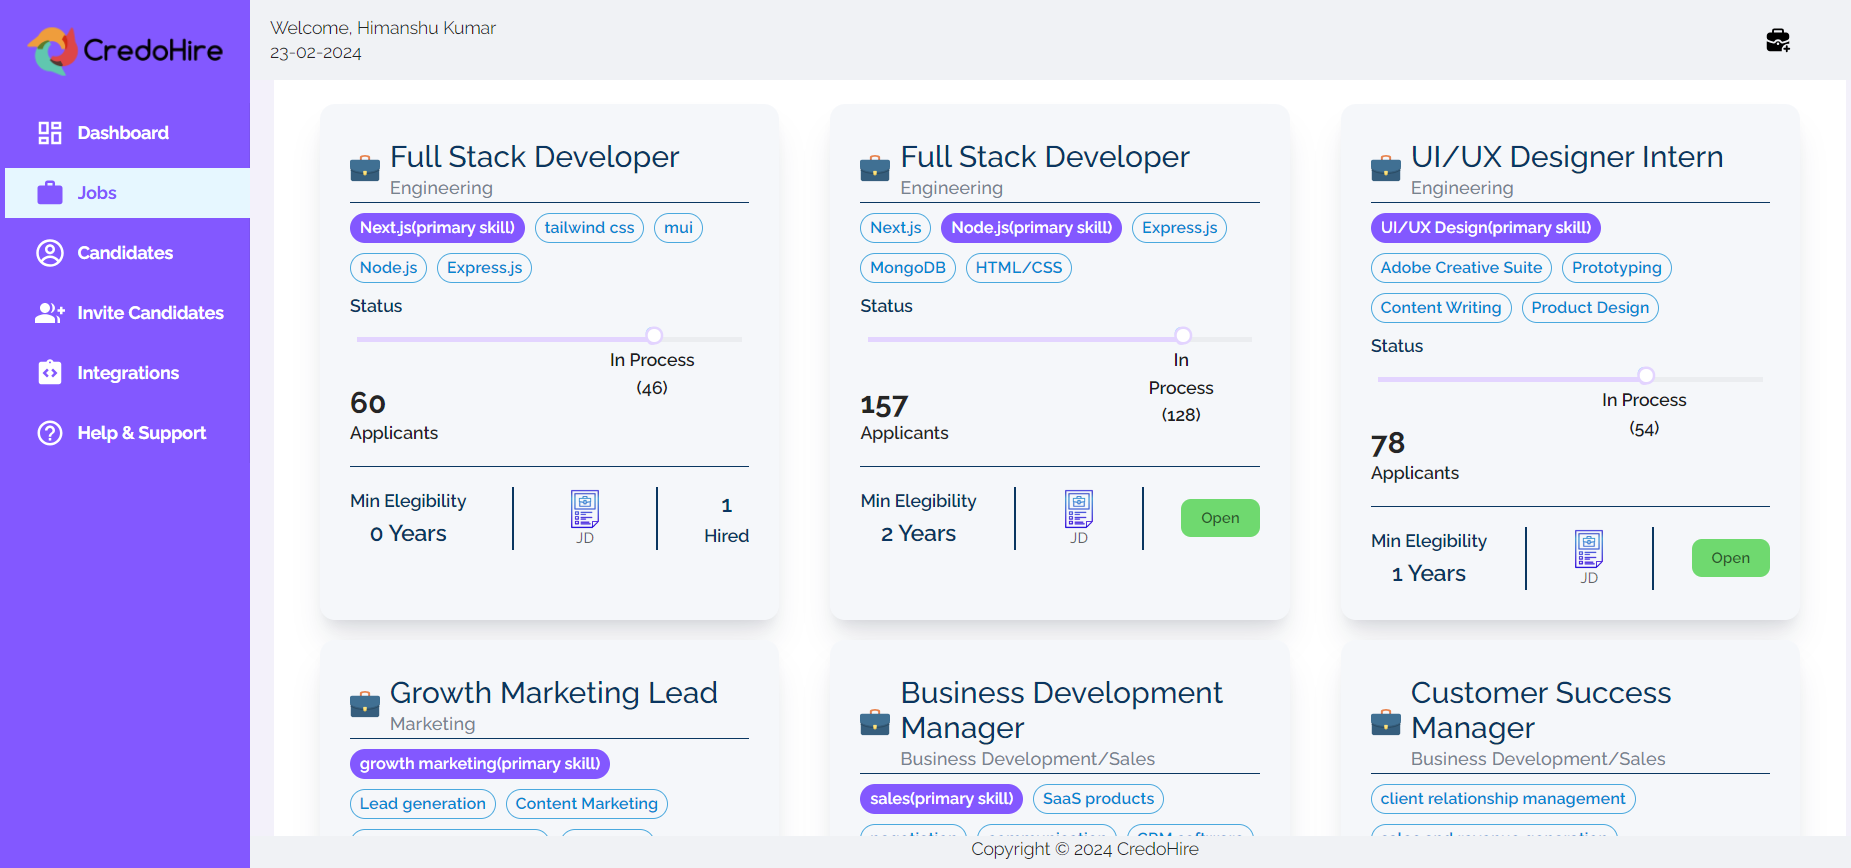Open JD document of first Full Stack Developer
Screen dimensions: 1851x868
coord(585,509)
